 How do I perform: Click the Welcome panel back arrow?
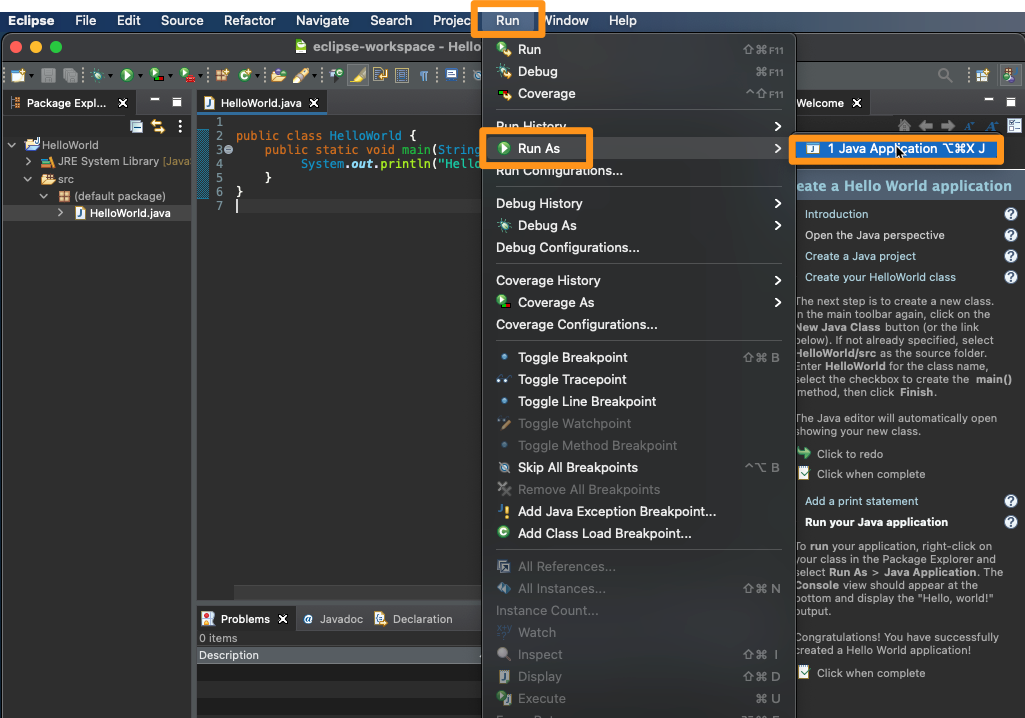point(926,126)
